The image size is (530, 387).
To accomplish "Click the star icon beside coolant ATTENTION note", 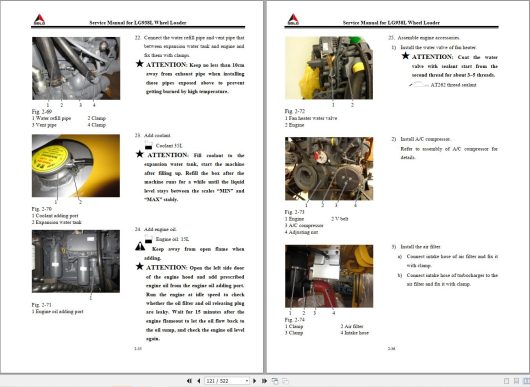I will pyautogui.click(x=140, y=154).
